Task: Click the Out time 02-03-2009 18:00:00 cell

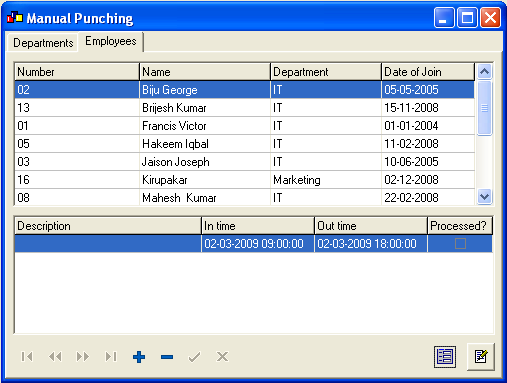Action: (x=371, y=244)
